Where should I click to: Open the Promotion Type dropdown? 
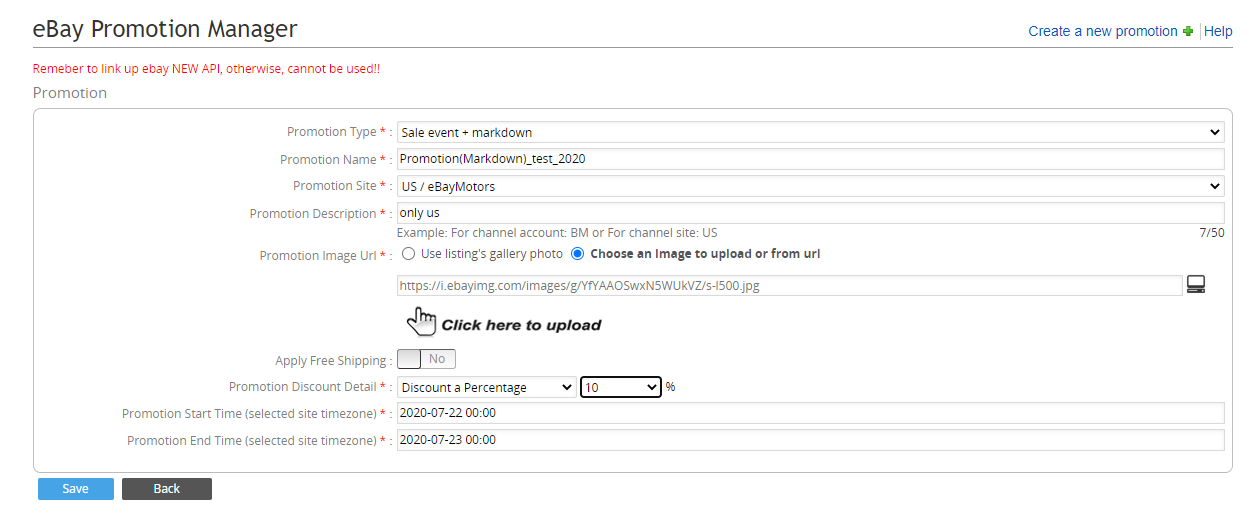coord(811,132)
